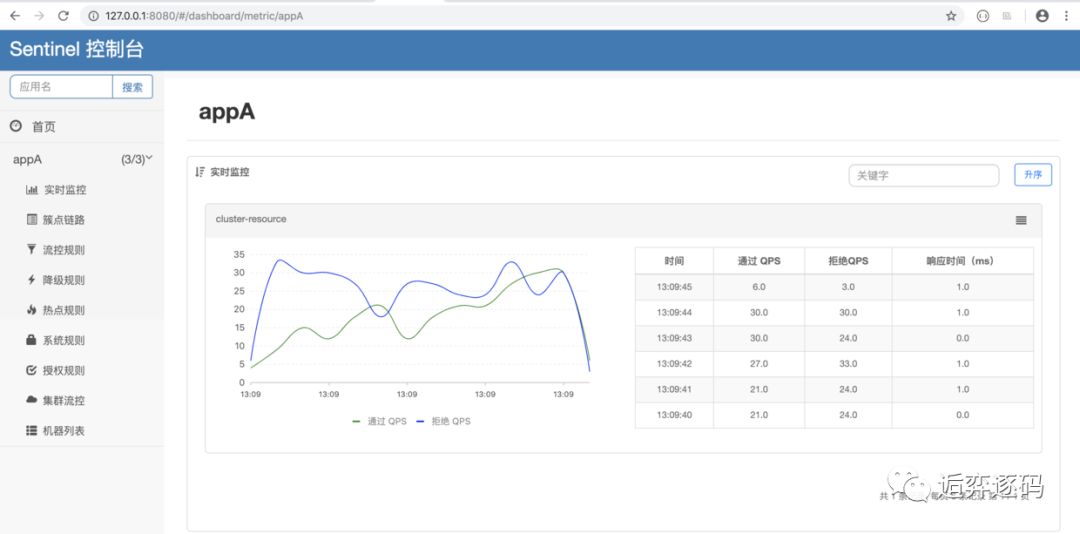Click the list icon for 簇点链路

(32, 220)
